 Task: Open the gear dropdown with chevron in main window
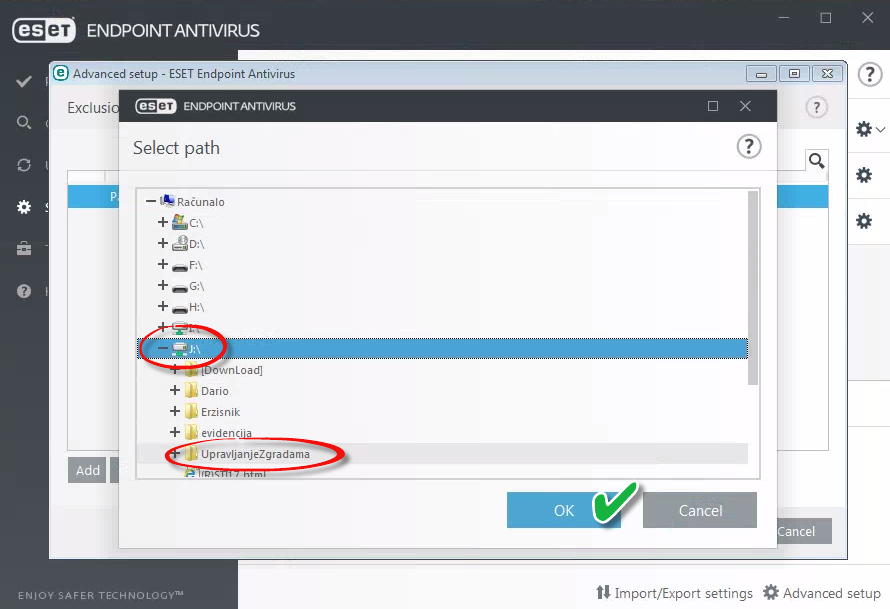tap(870, 129)
